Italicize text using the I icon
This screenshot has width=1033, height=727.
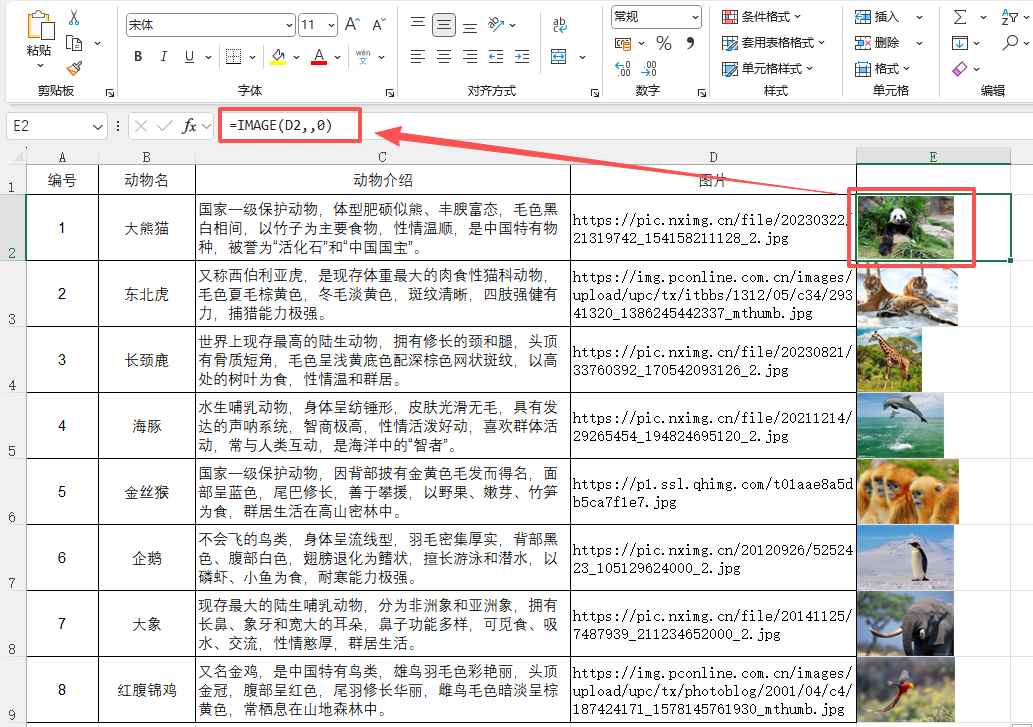point(162,57)
